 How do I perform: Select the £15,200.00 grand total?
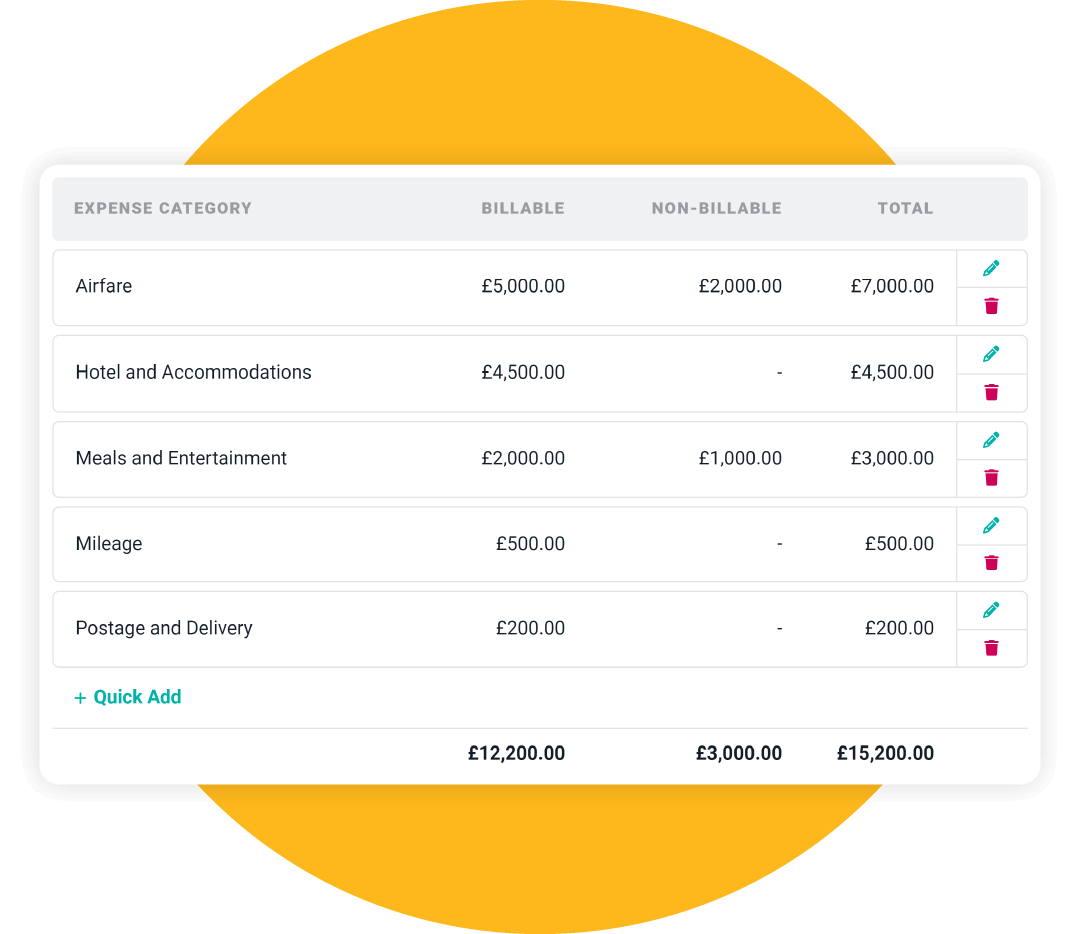(x=885, y=753)
